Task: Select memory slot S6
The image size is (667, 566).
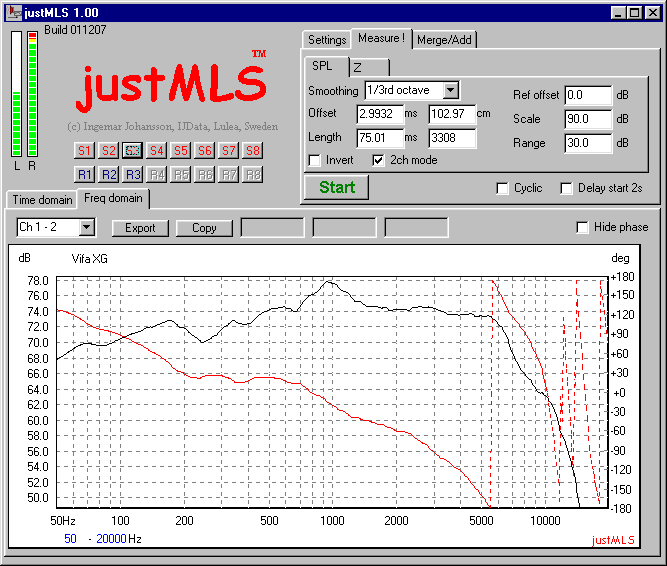Action: coord(205,151)
